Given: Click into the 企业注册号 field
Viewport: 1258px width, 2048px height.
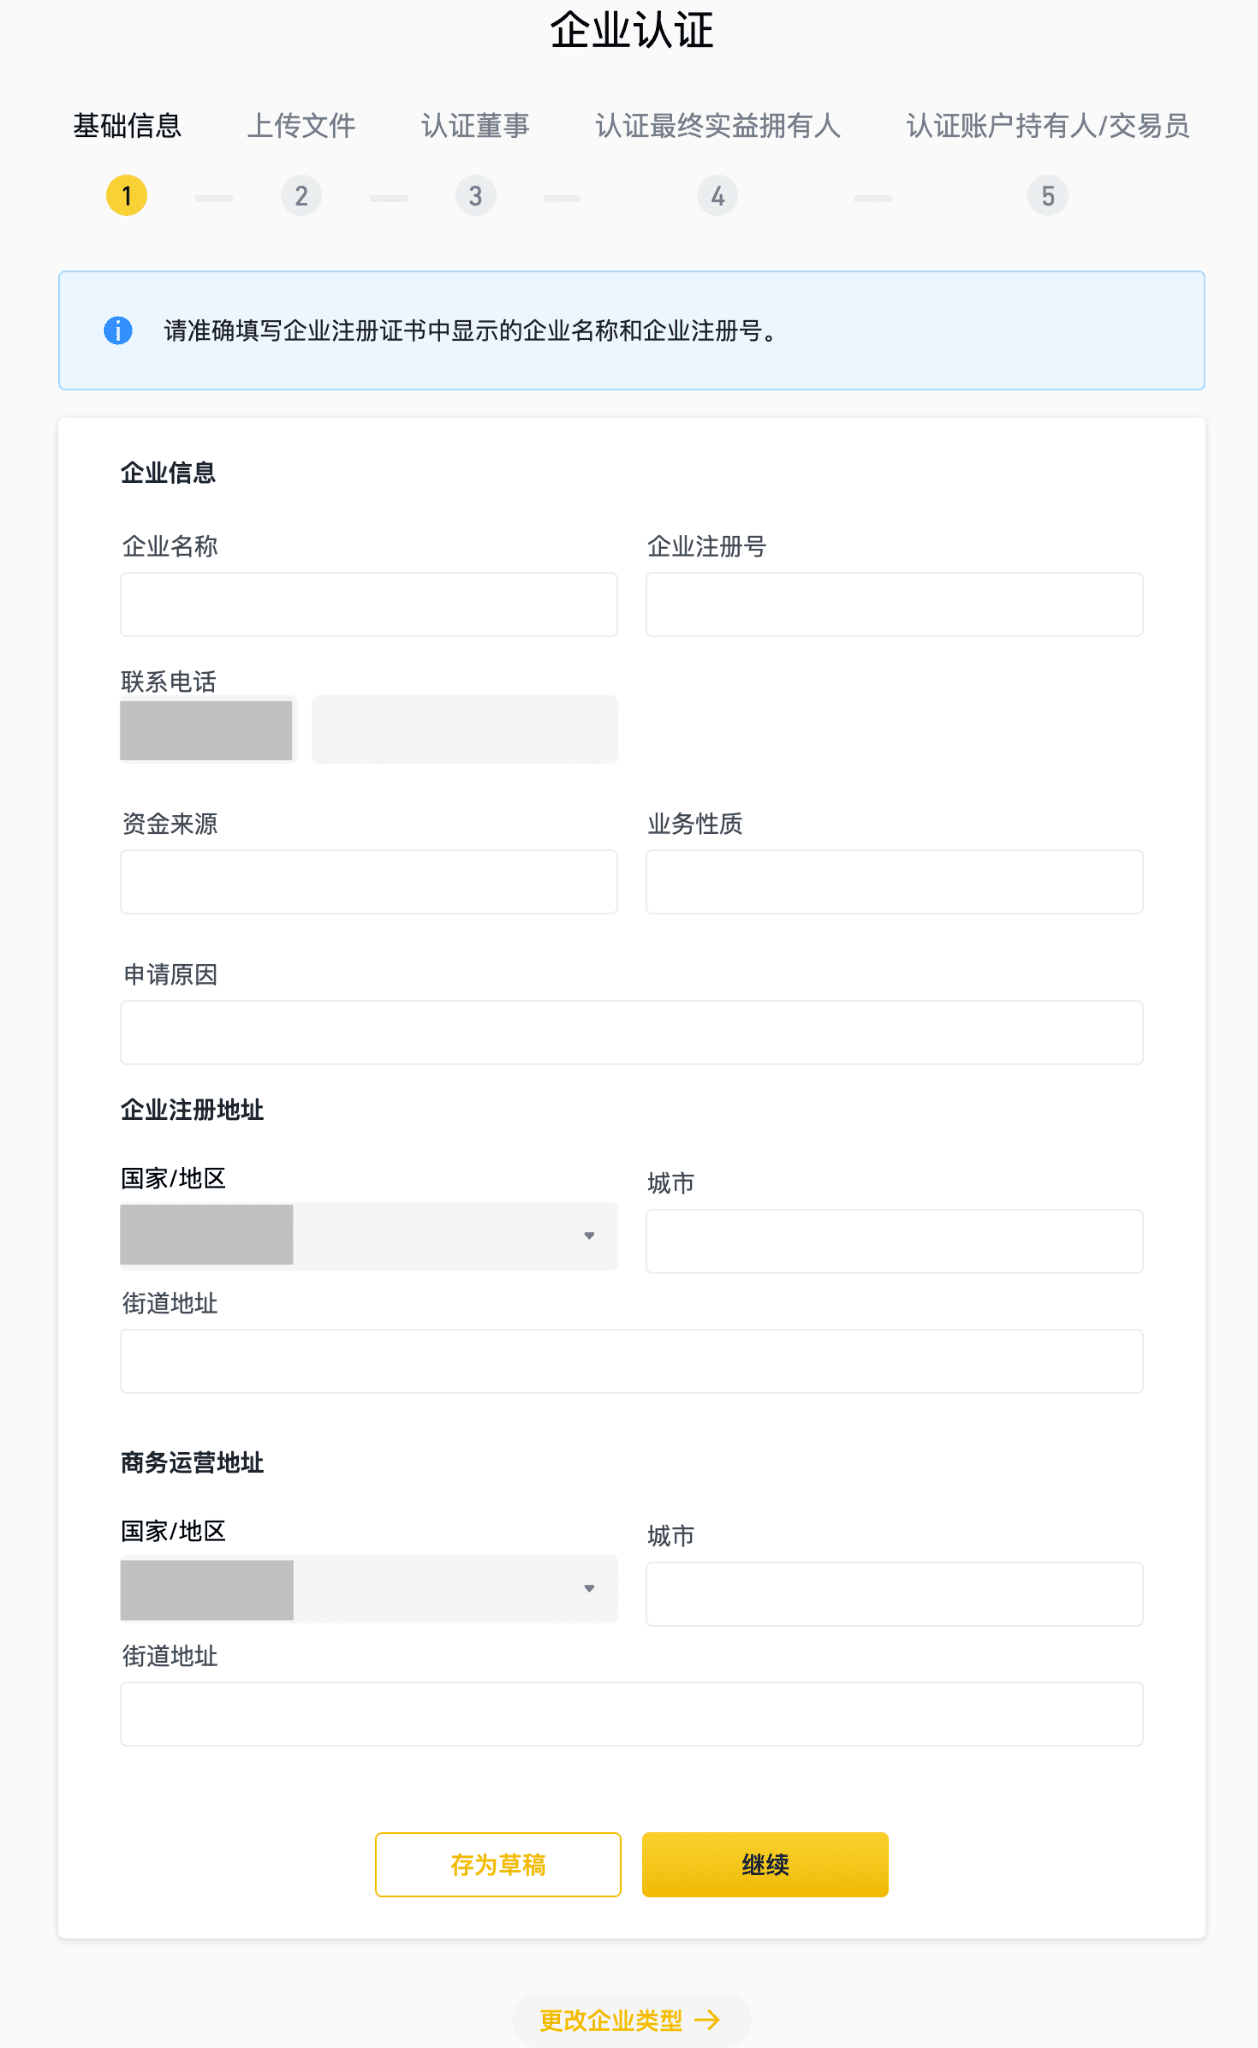Looking at the screenshot, I should click(x=894, y=605).
